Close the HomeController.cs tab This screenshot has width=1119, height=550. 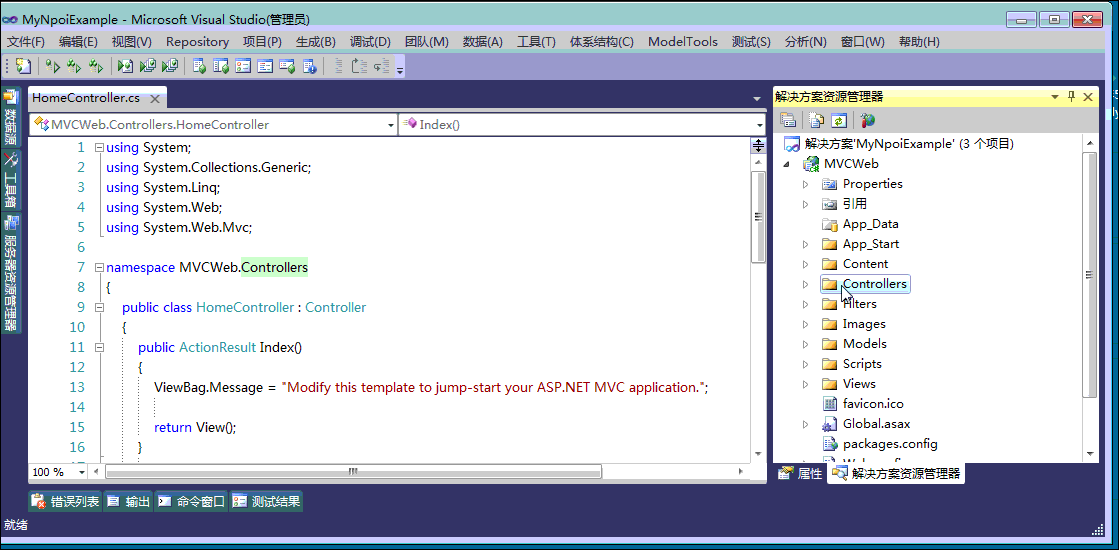tap(154, 98)
